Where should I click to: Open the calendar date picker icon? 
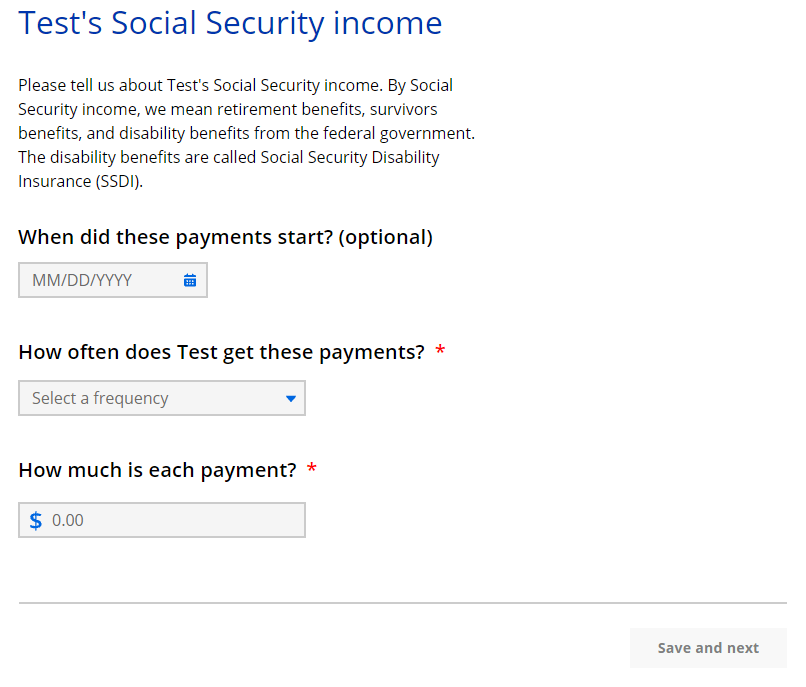190,281
